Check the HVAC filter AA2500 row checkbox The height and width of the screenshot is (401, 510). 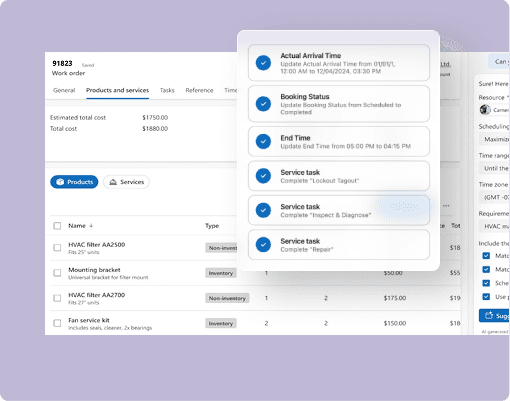(57, 247)
